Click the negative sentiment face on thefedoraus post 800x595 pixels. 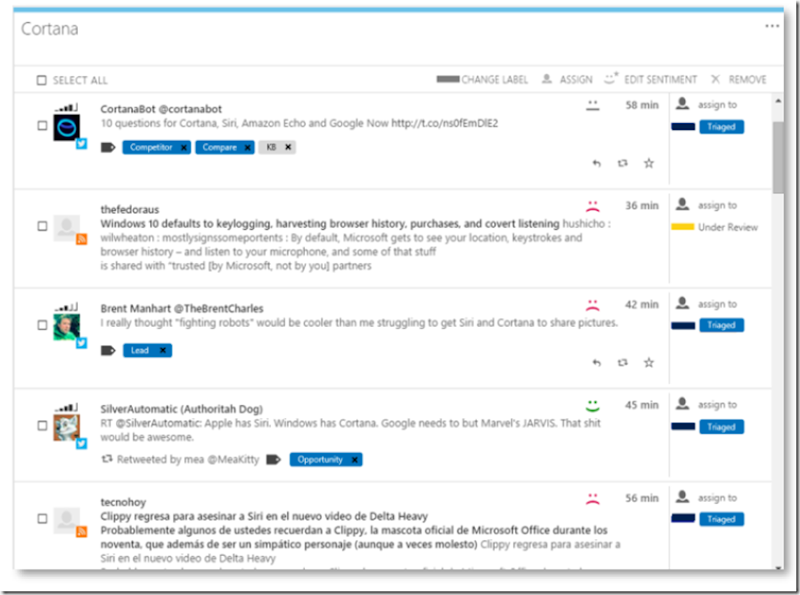(592, 206)
